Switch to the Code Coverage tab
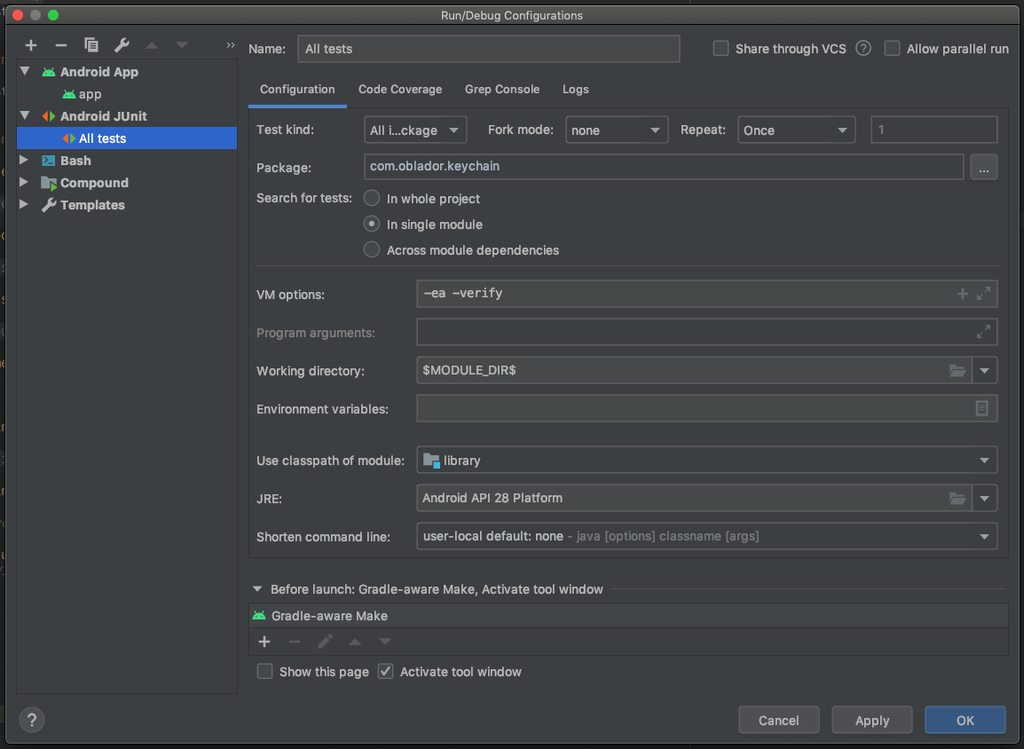 pos(400,89)
